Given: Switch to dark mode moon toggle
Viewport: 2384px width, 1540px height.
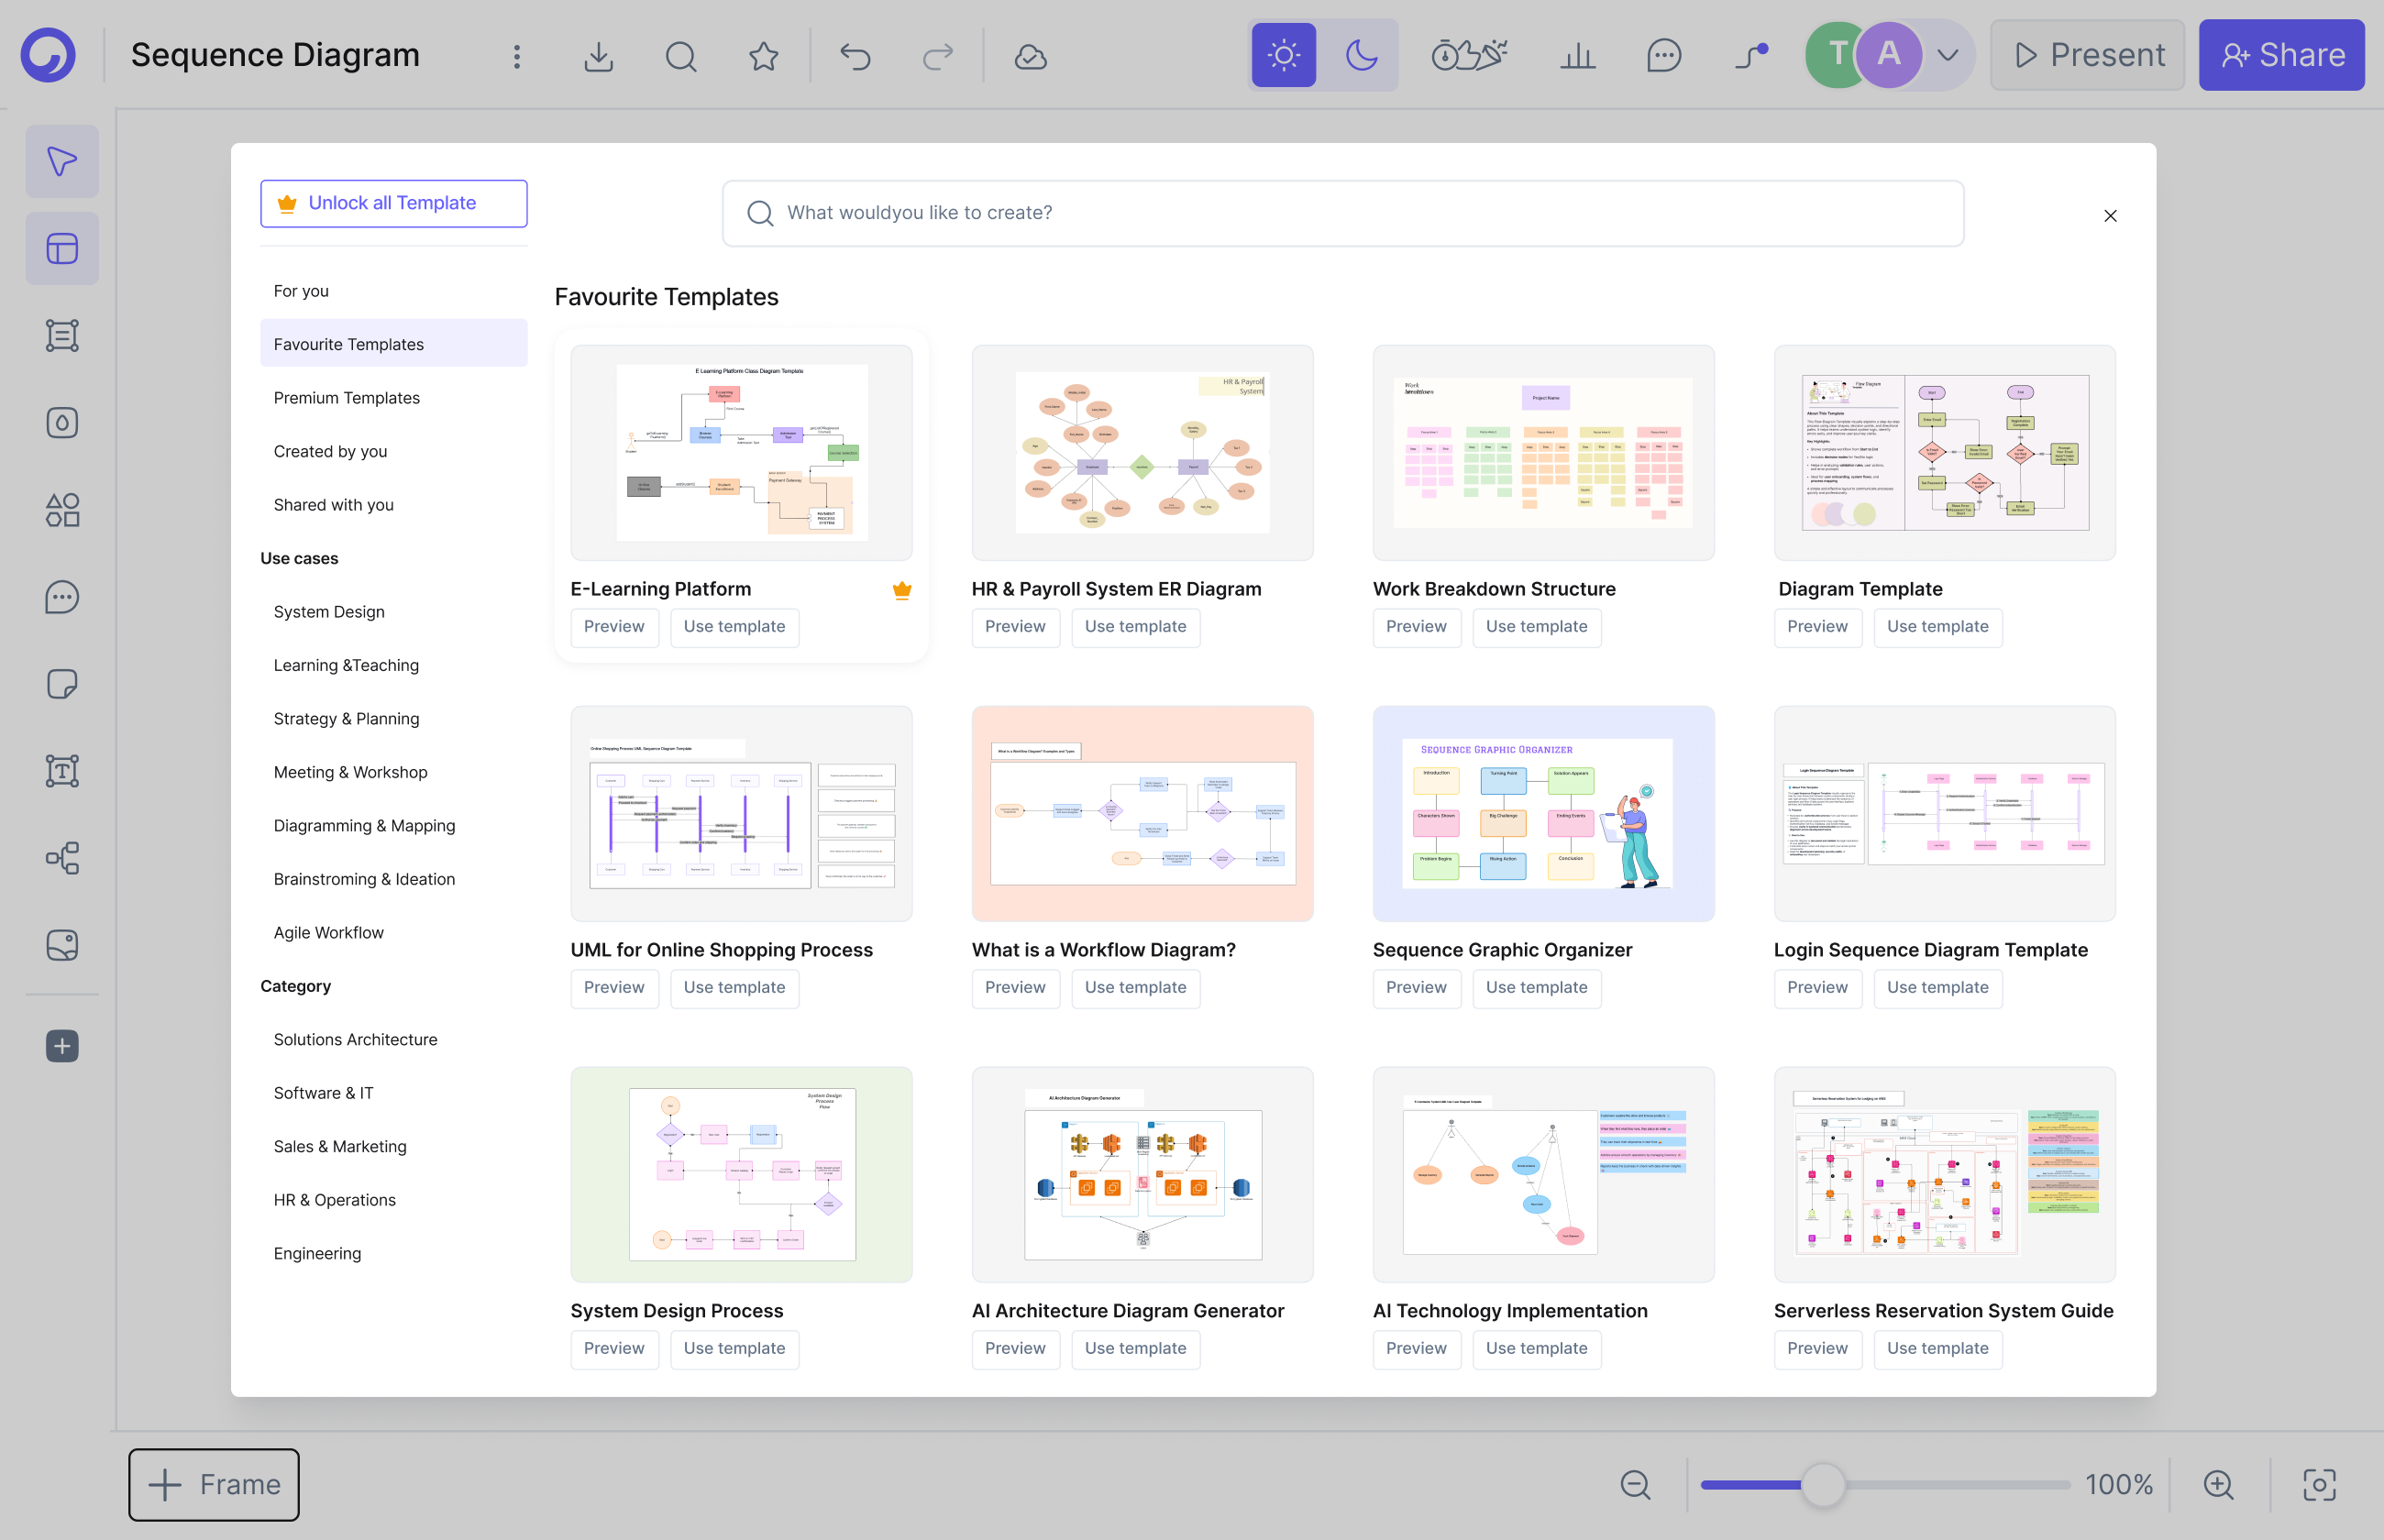Looking at the screenshot, I should coord(1361,56).
